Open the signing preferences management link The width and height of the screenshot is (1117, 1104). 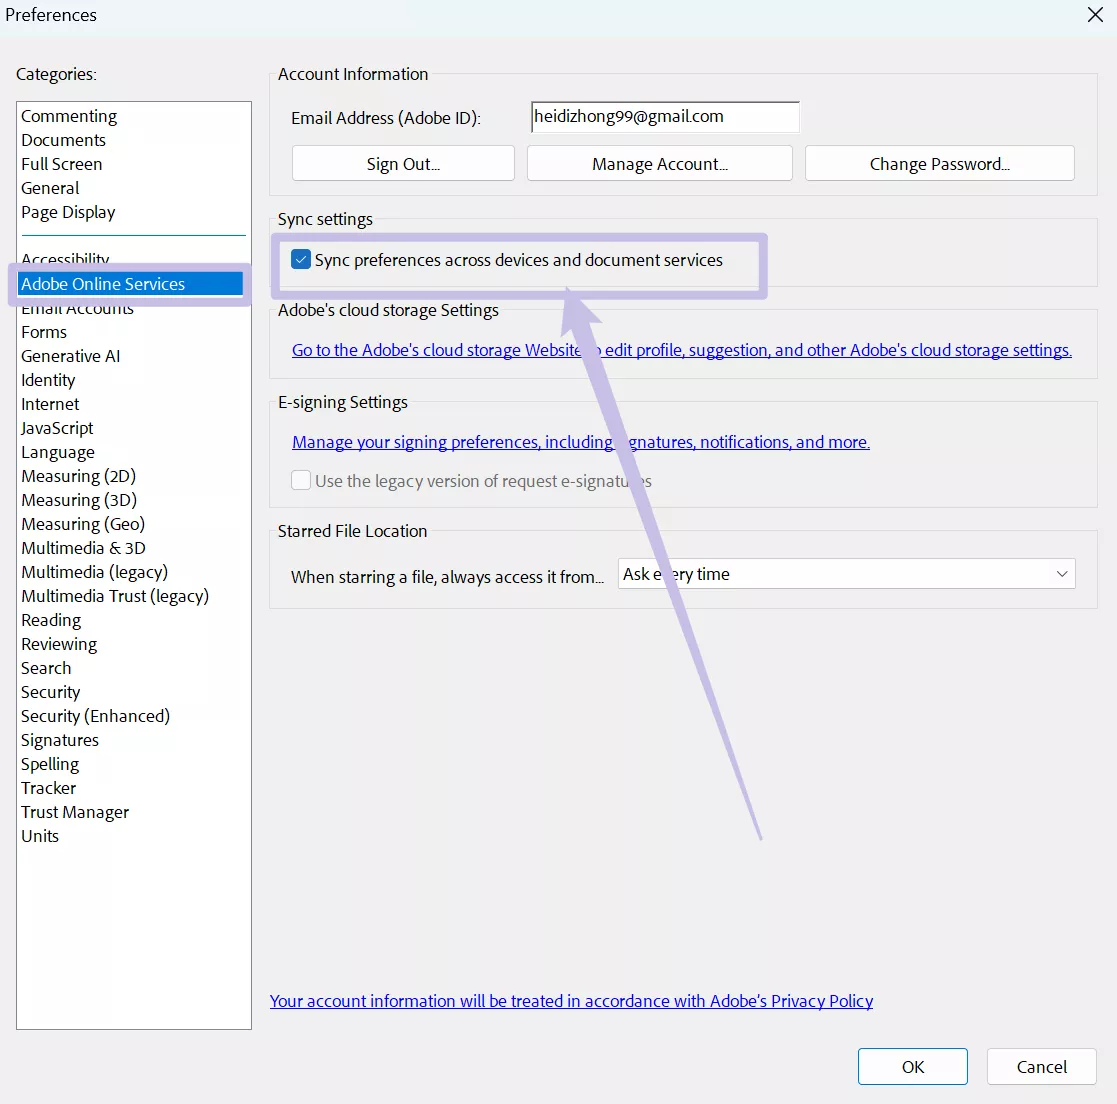pyautogui.click(x=580, y=442)
